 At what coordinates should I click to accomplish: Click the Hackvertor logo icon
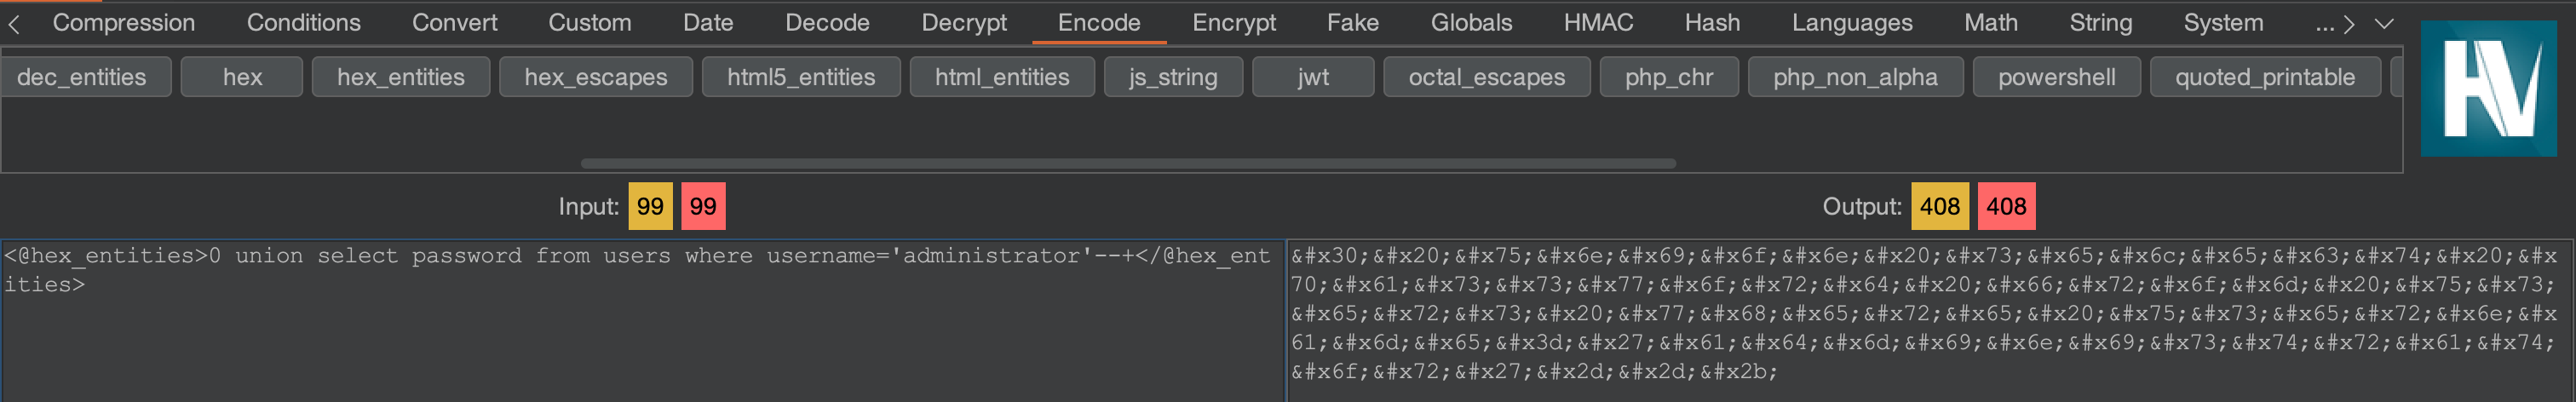pyautogui.click(x=2488, y=89)
